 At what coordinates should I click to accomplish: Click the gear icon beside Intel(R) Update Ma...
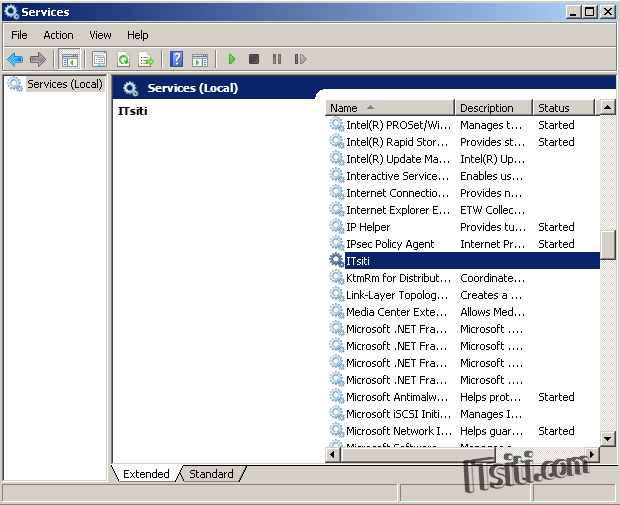pos(336,158)
